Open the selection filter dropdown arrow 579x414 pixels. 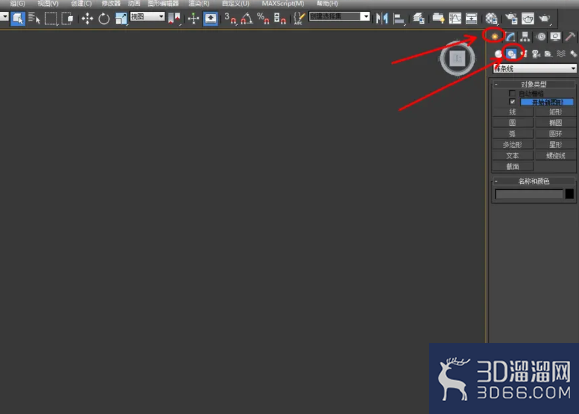[4, 17]
